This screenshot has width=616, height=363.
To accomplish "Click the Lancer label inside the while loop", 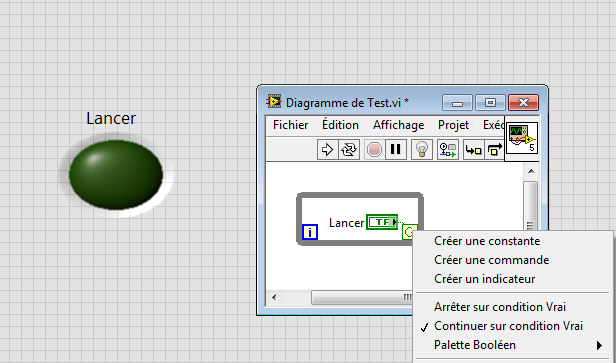I will tap(346, 223).
